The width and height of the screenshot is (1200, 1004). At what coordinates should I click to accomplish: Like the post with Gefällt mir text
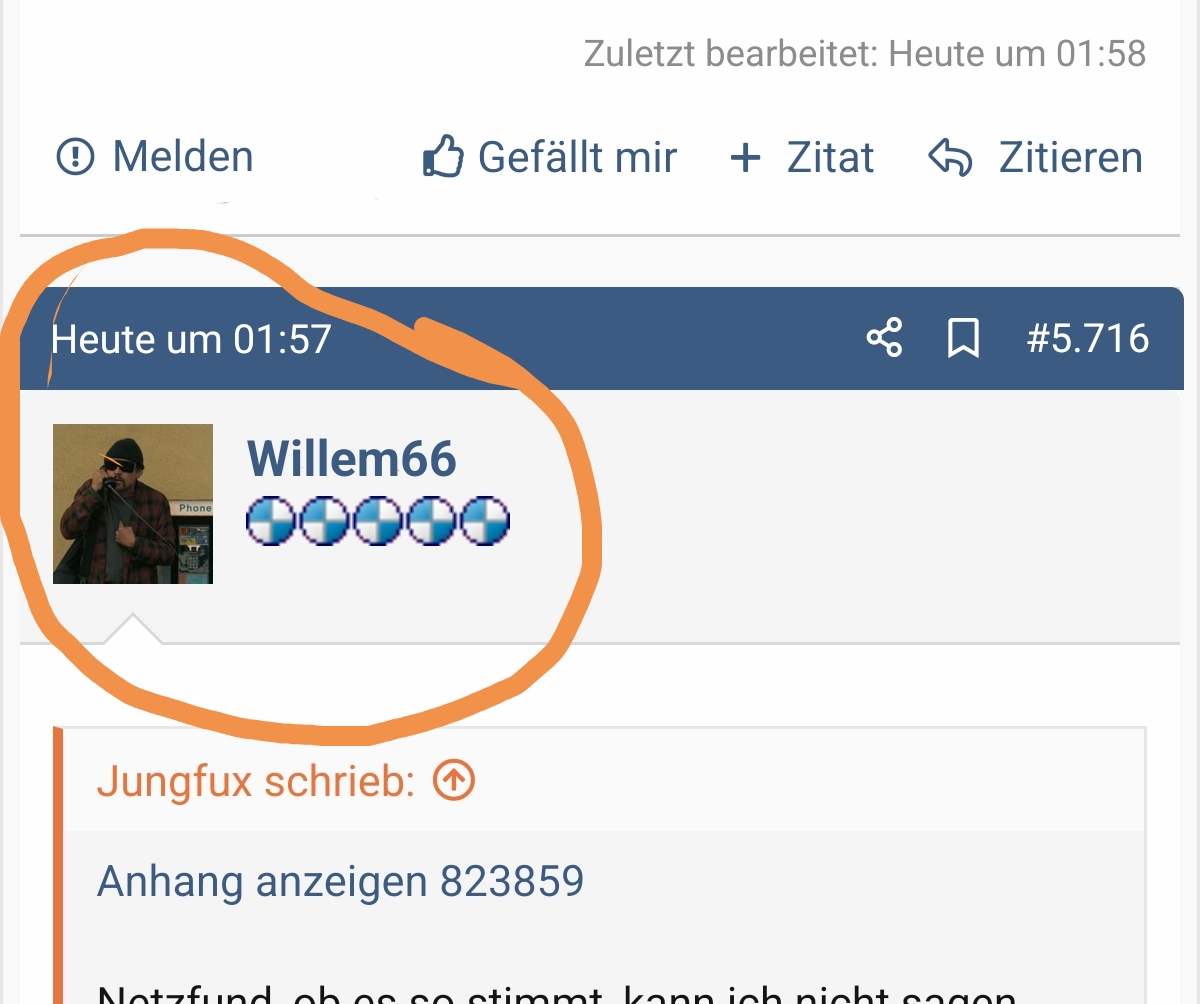[578, 158]
